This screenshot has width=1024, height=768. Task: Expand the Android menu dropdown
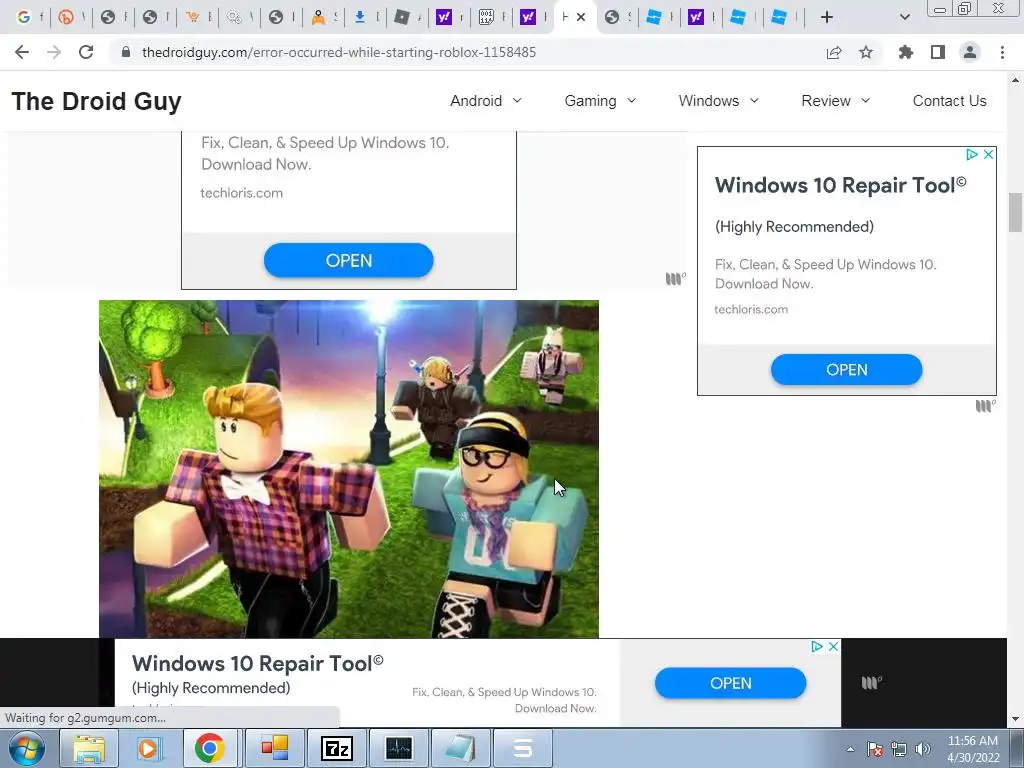coord(486,101)
